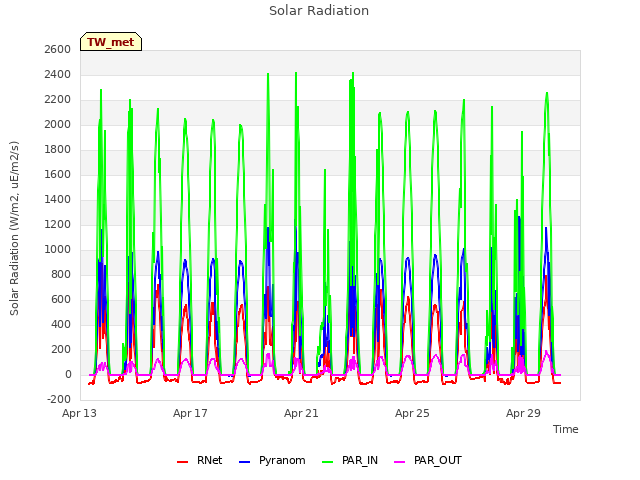Click the 2400 y-axis tick label
The image size is (640, 480).
coord(58,74)
